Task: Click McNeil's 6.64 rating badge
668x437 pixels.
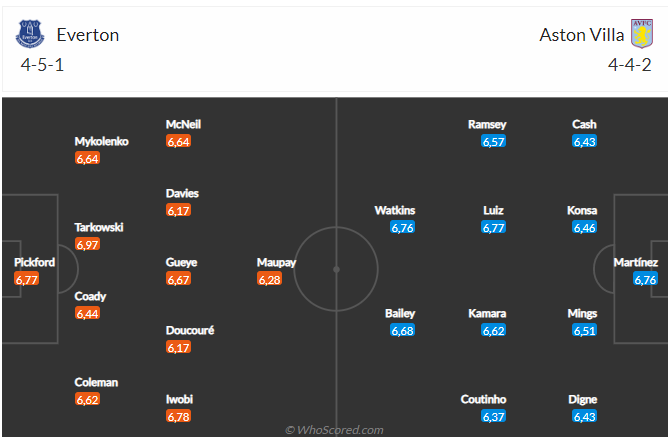Action: (178, 142)
